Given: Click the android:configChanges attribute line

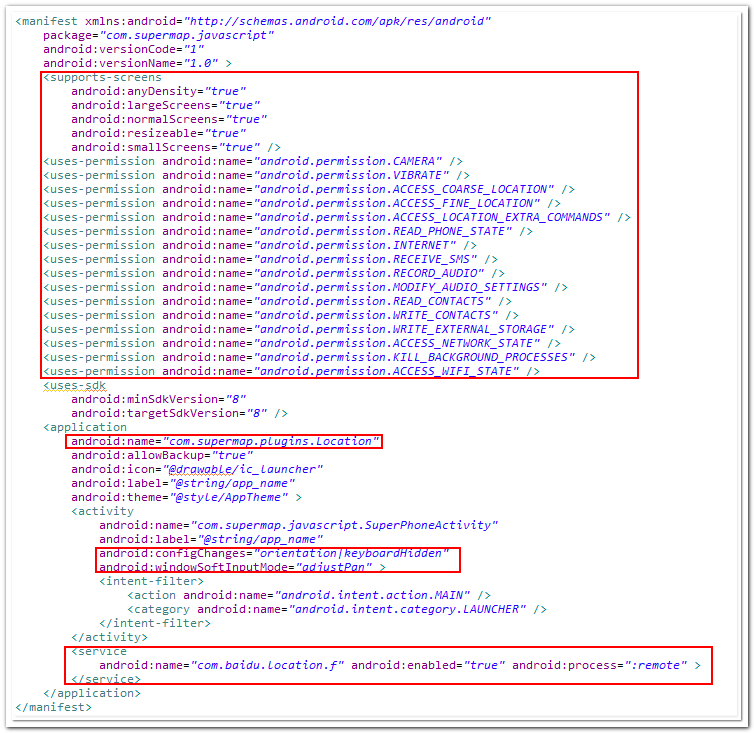Looking at the screenshot, I should pos(278,553).
